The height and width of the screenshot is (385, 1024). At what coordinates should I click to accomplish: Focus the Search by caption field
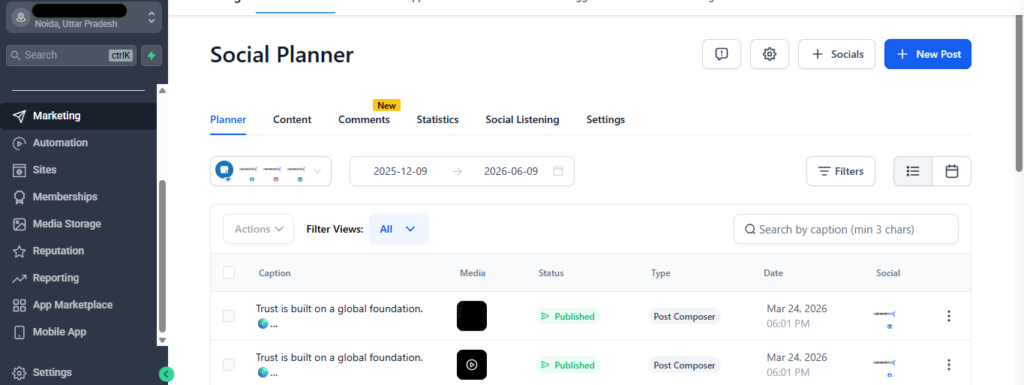pos(846,229)
